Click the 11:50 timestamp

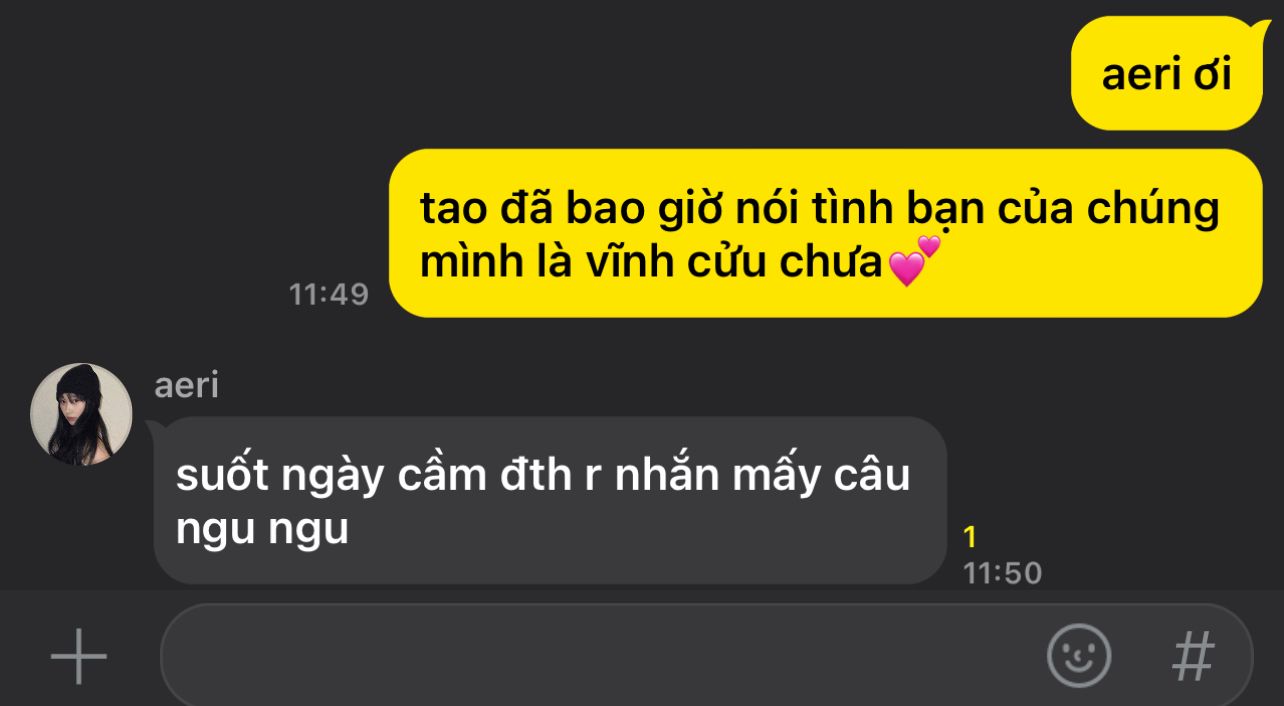pyautogui.click(x=1002, y=573)
